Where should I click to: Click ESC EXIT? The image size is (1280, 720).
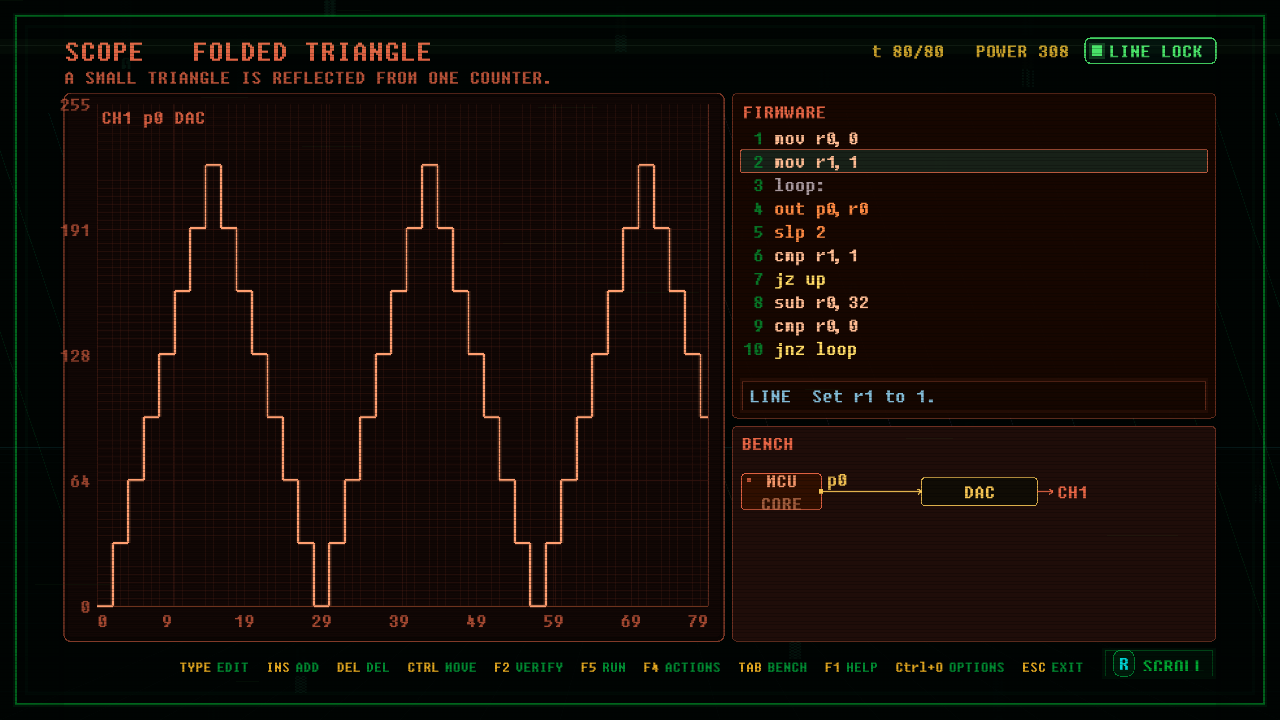1052,667
